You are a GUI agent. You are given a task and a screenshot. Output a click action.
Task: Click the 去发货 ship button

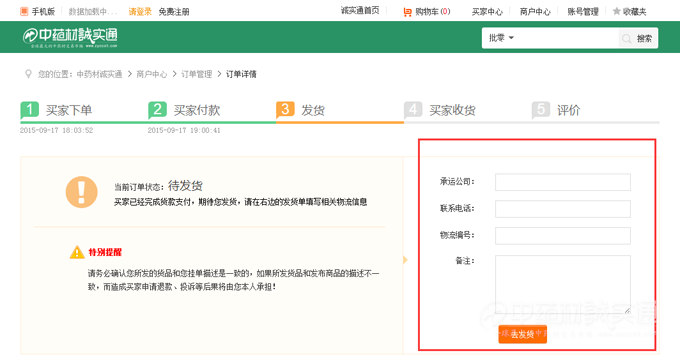click(x=523, y=334)
